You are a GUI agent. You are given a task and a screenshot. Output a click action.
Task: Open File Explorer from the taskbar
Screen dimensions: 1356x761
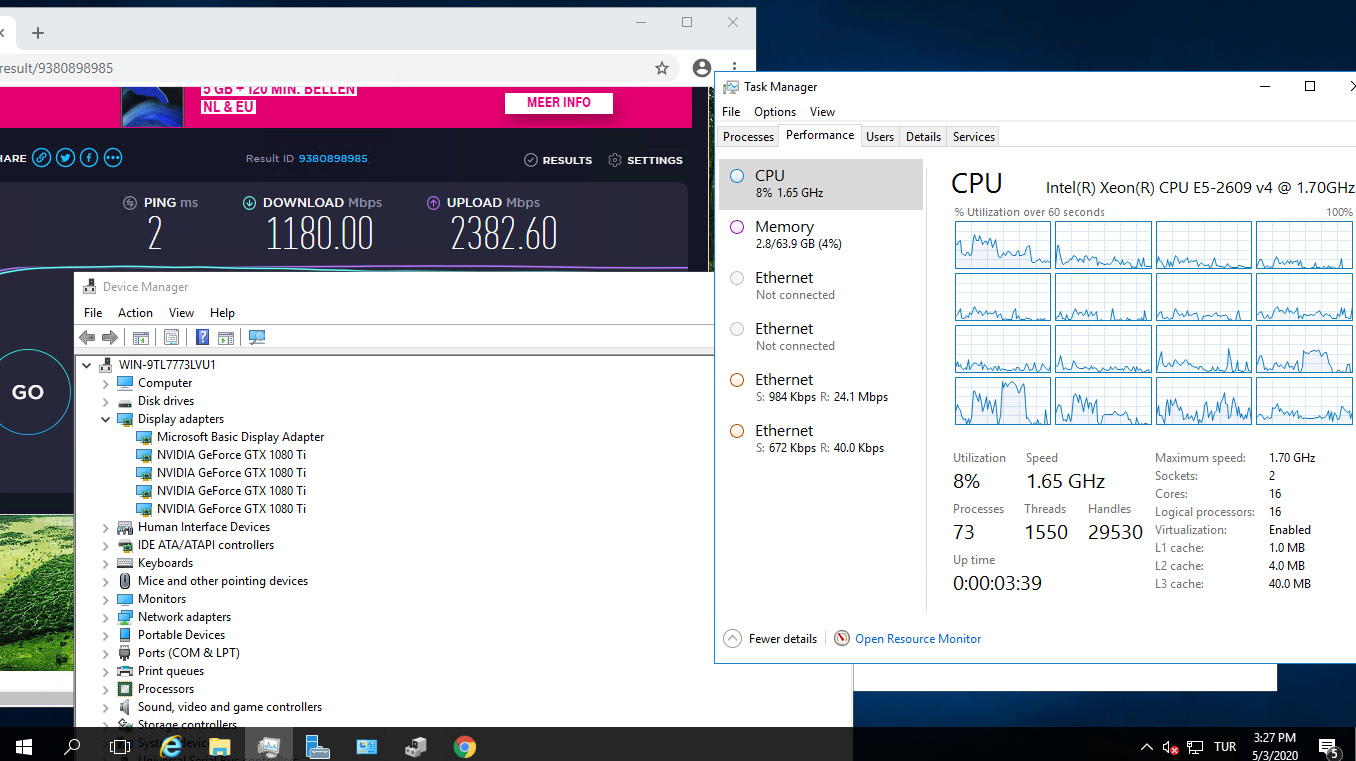click(x=220, y=746)
